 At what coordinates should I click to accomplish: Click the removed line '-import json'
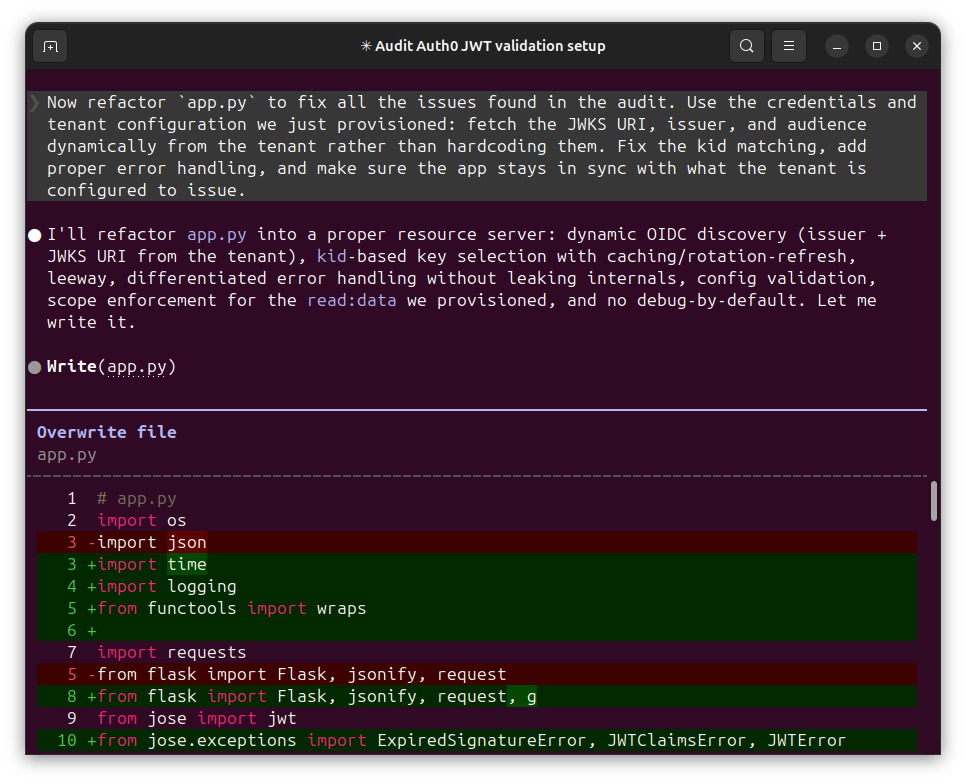[477, 542]
